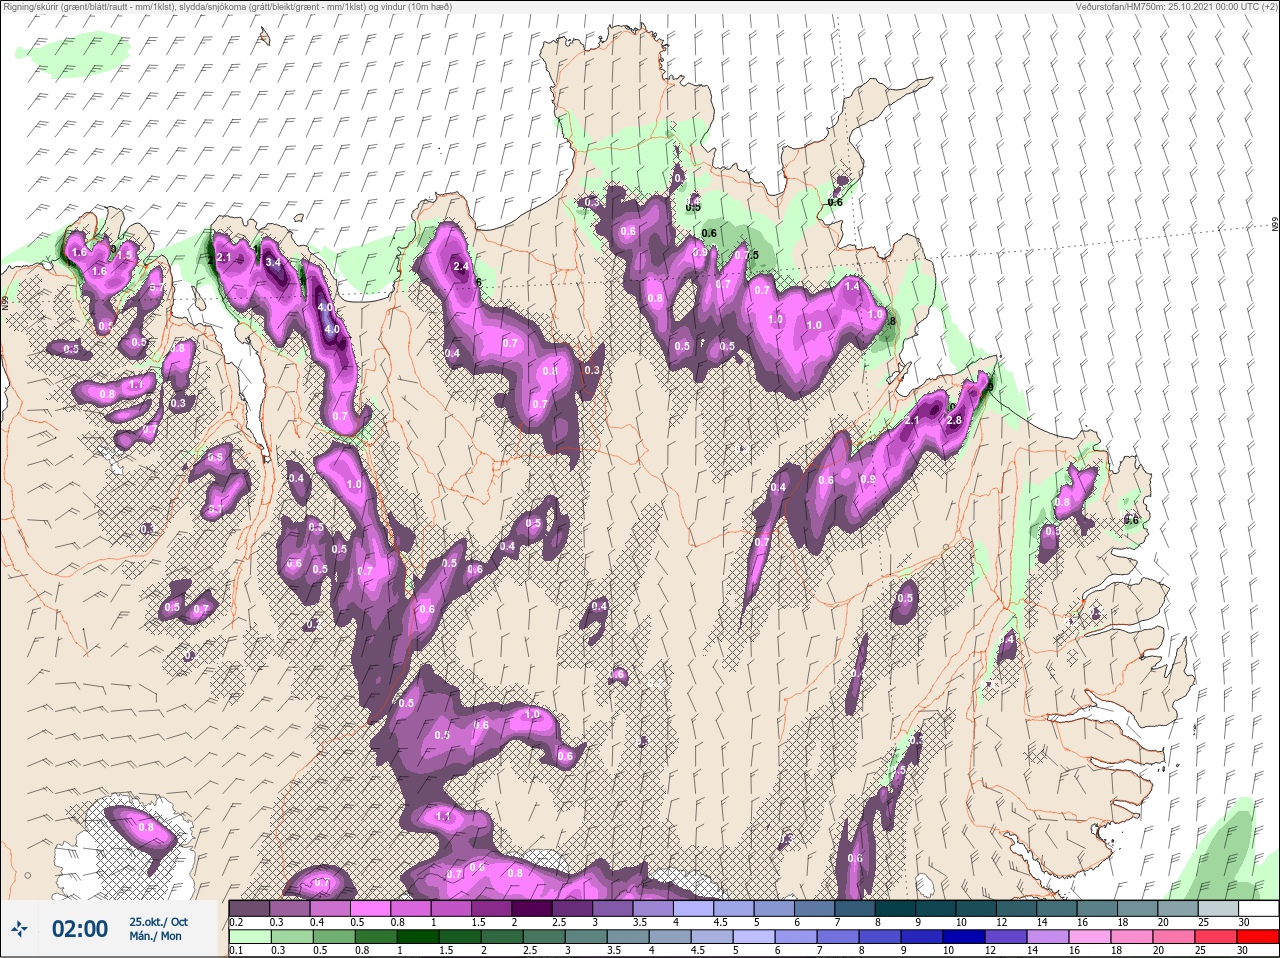The image size is (1280, 958).
Task: Click the date label 25.okt./ Oct
Action: [x=158, y=922]
